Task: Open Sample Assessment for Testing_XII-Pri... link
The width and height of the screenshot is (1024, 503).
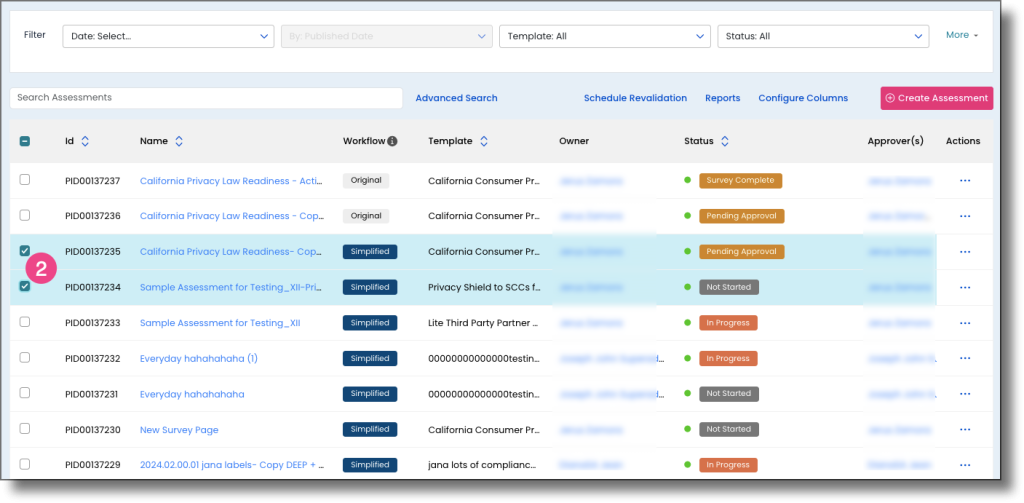Action: pyautogui.click(x=231, y=287)
